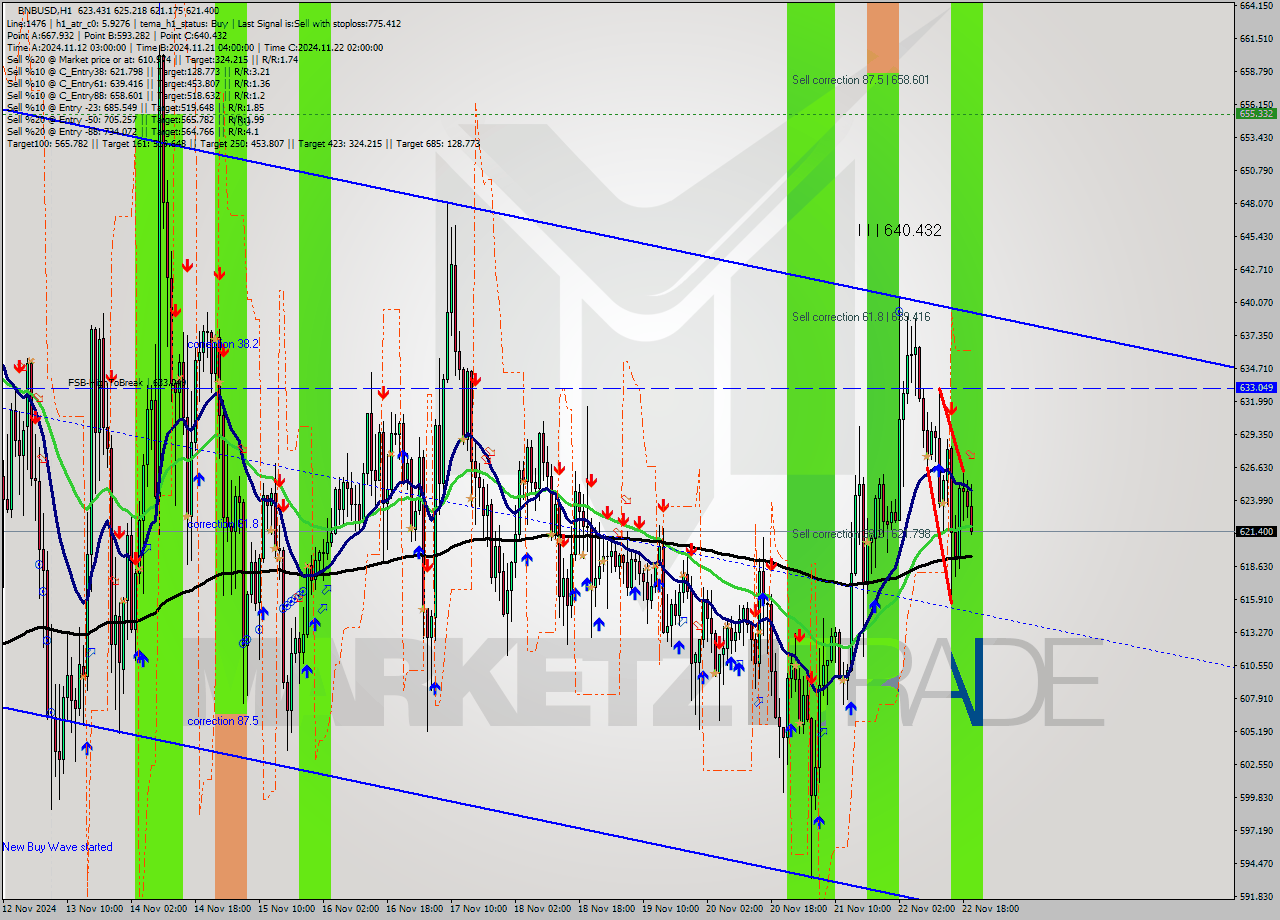Click the 594.470 price axis value

[x=1256, y=863]
